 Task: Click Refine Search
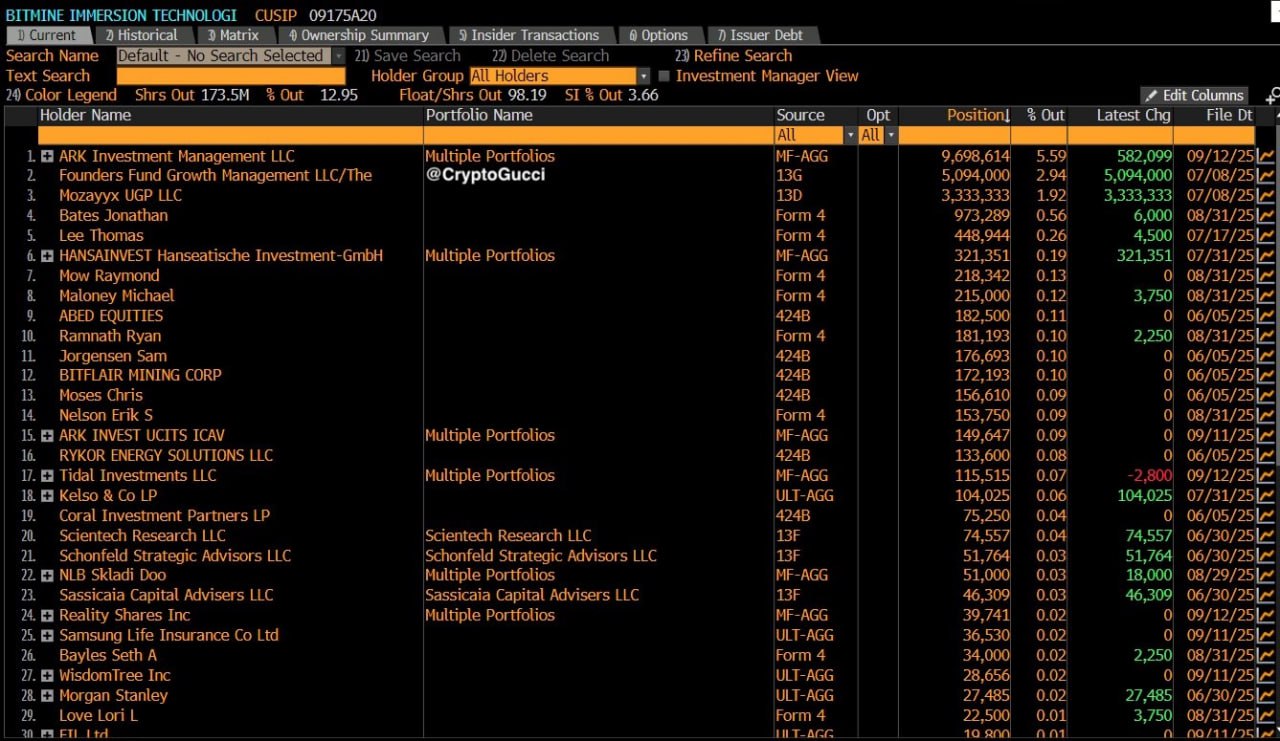click(x=733, y=56)
